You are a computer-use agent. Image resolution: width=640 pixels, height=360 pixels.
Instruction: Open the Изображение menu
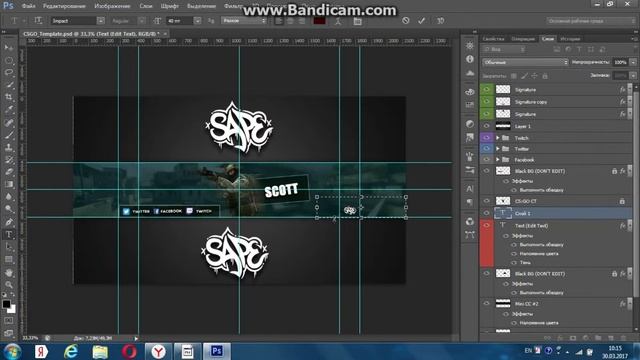[112, 6]
